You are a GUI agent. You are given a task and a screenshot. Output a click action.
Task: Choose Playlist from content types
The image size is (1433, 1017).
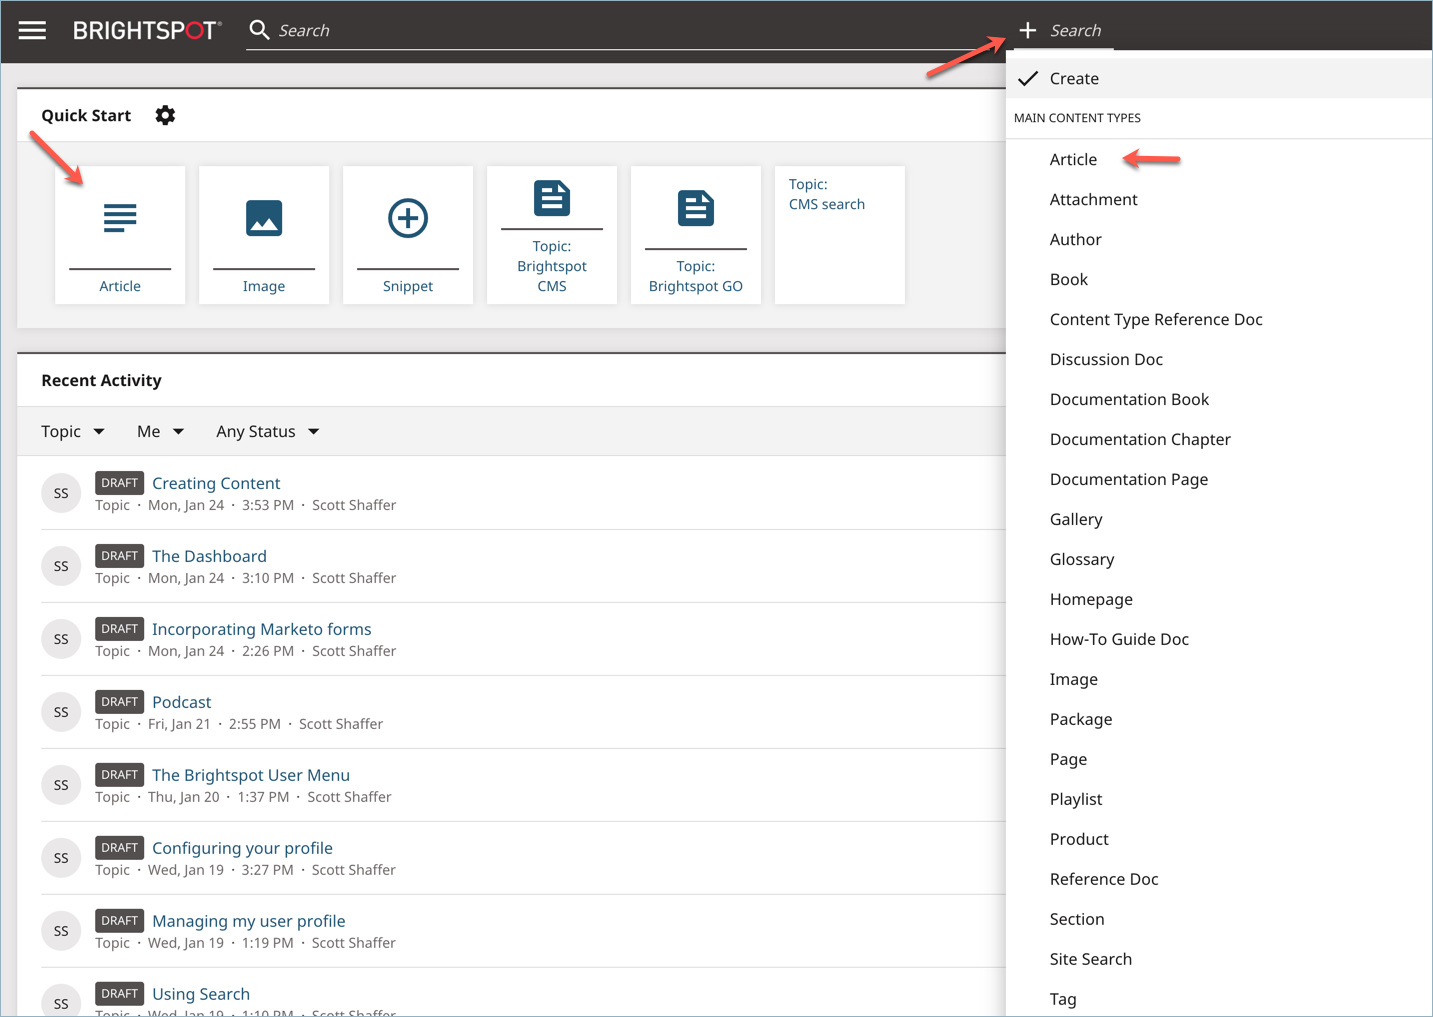[1076, 799]
